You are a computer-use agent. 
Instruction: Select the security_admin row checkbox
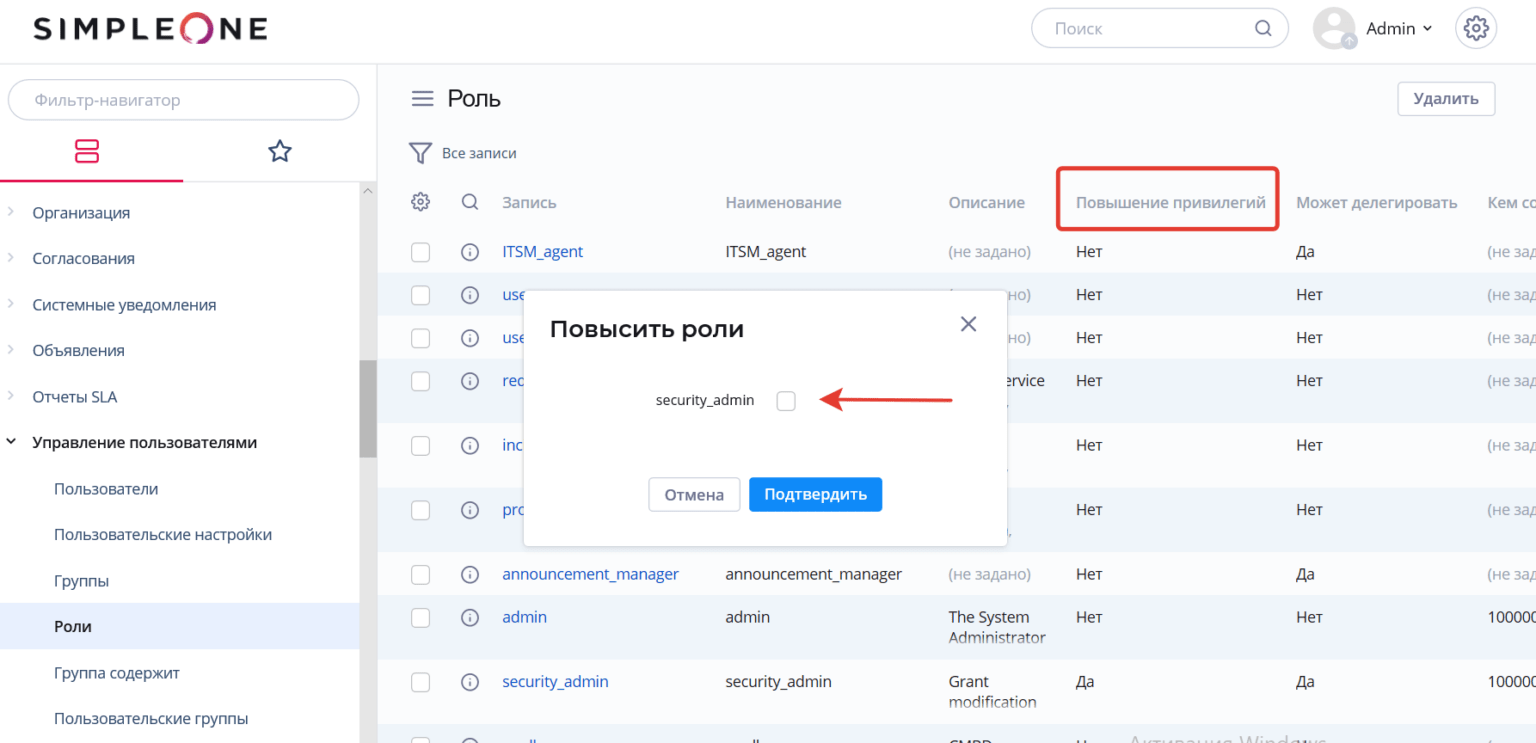coord(421,682)
